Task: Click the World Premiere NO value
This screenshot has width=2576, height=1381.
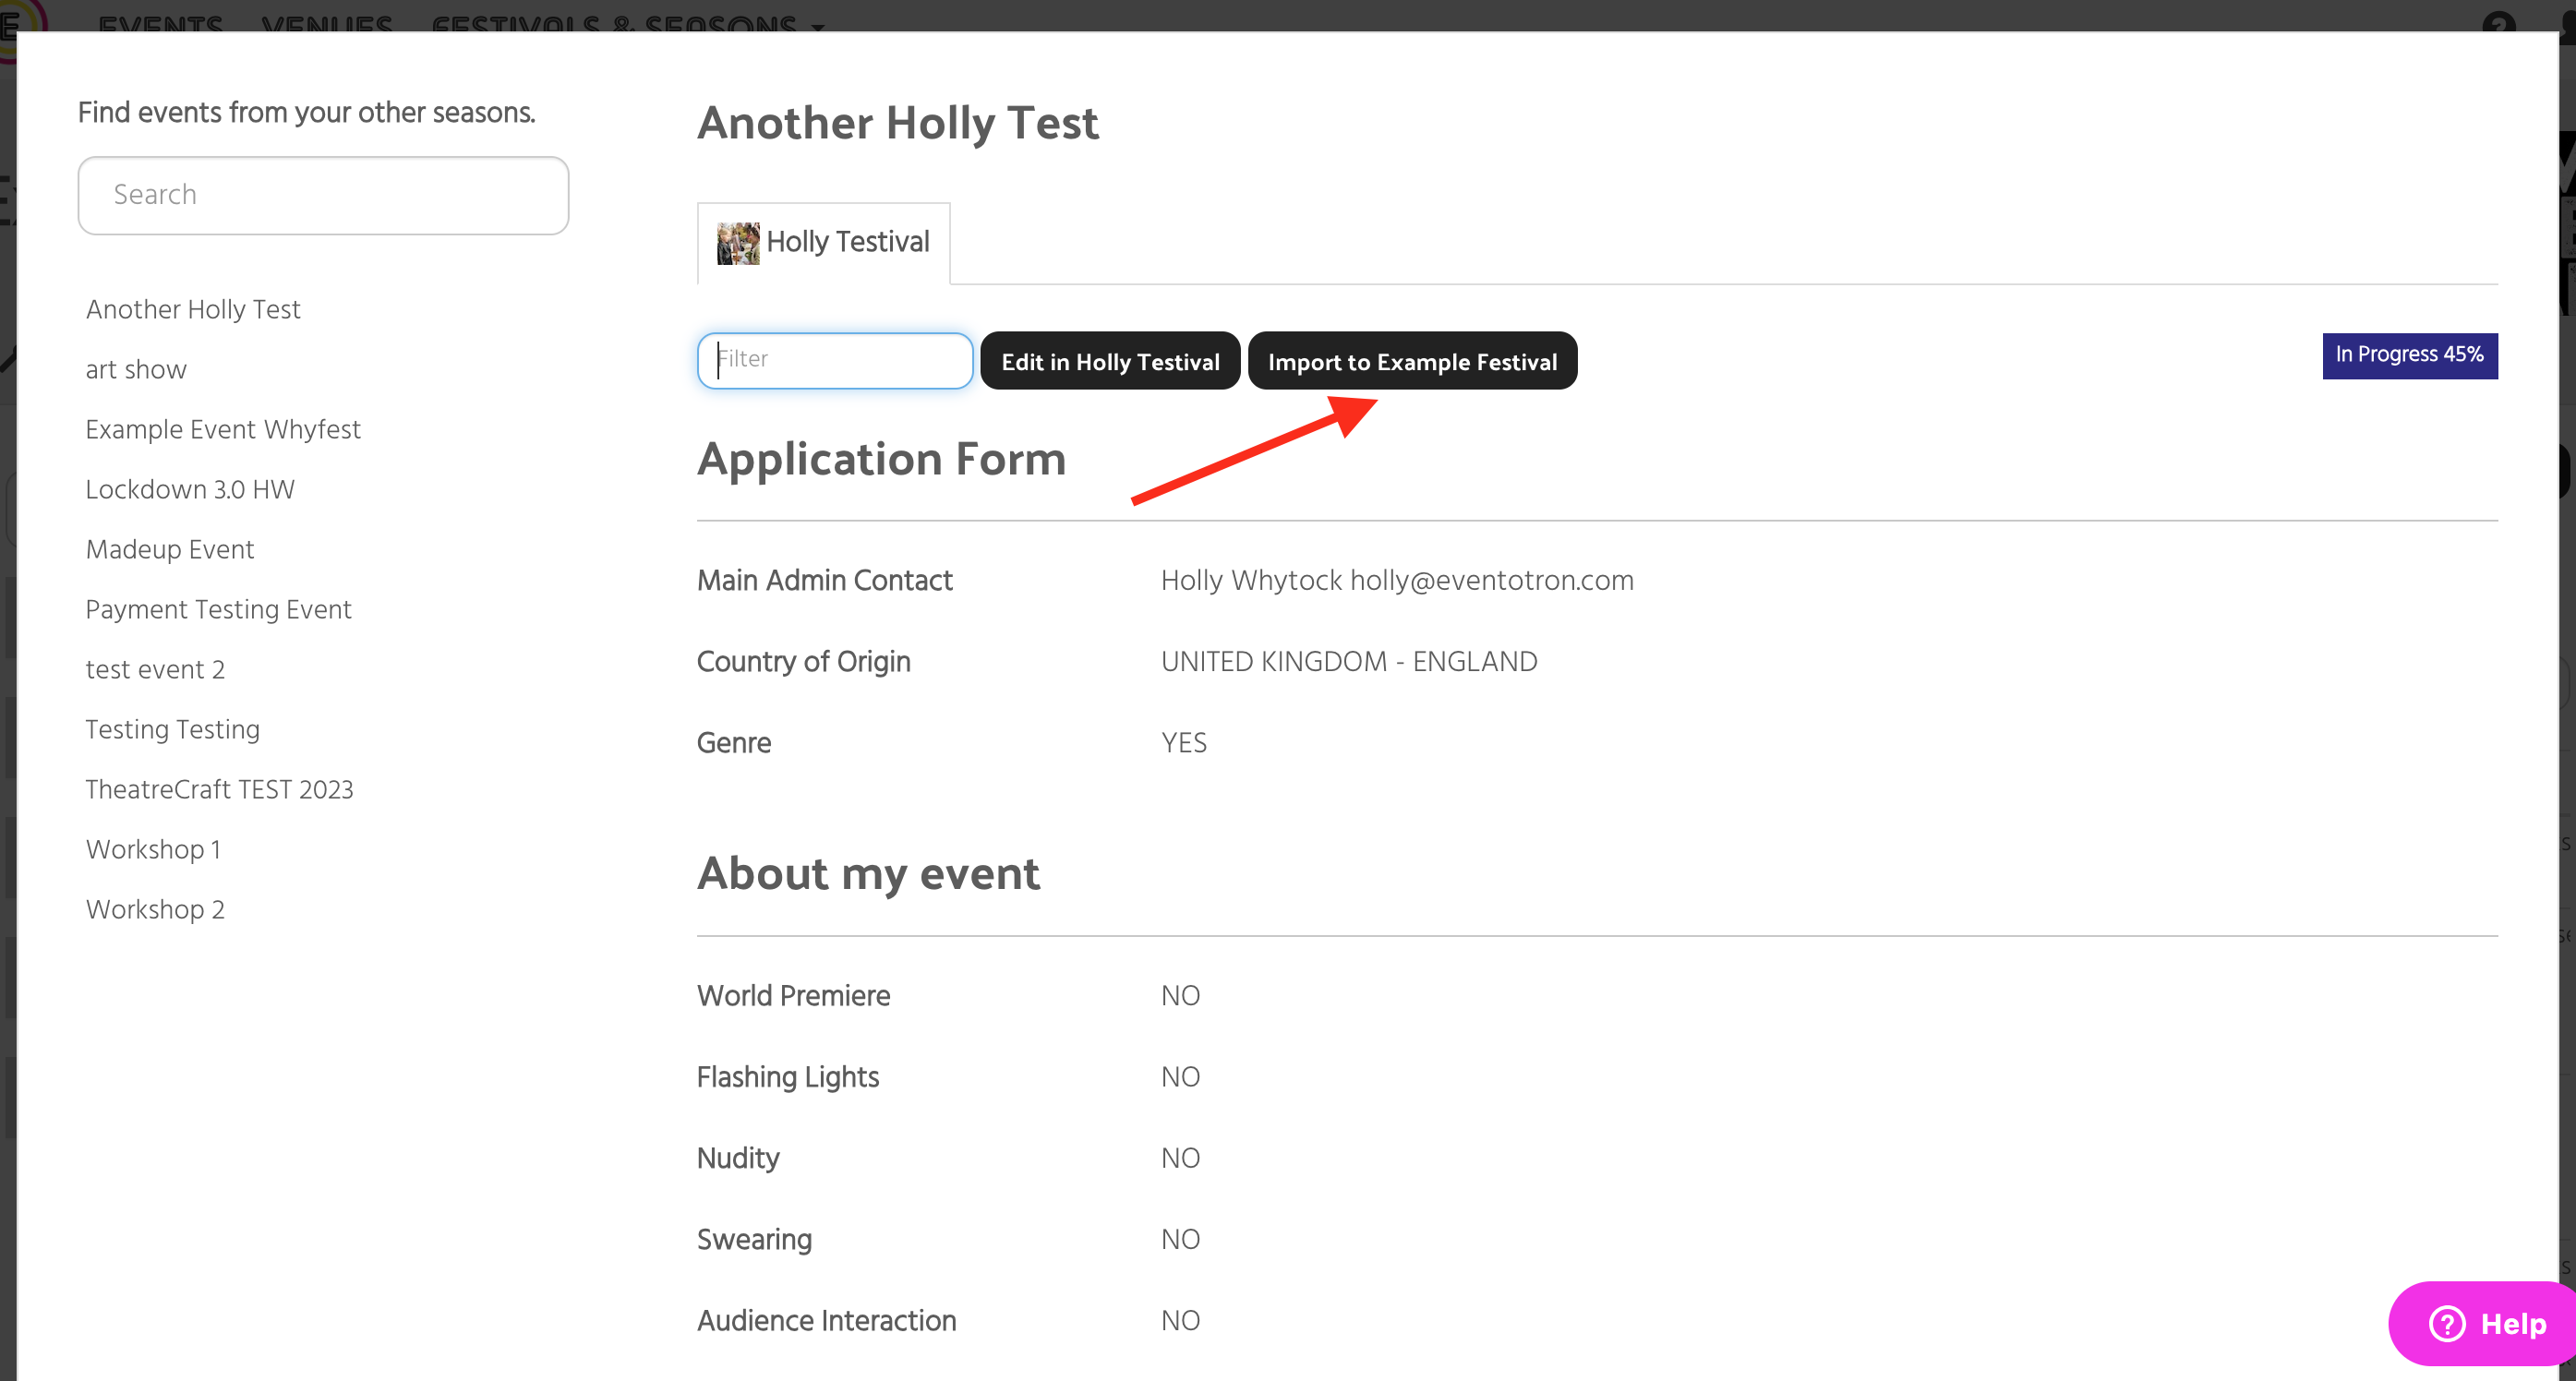Action: 1180,996
